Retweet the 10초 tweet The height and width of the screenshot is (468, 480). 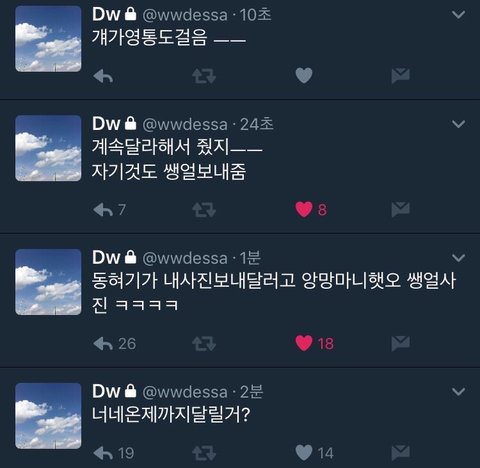pos(204,76)
